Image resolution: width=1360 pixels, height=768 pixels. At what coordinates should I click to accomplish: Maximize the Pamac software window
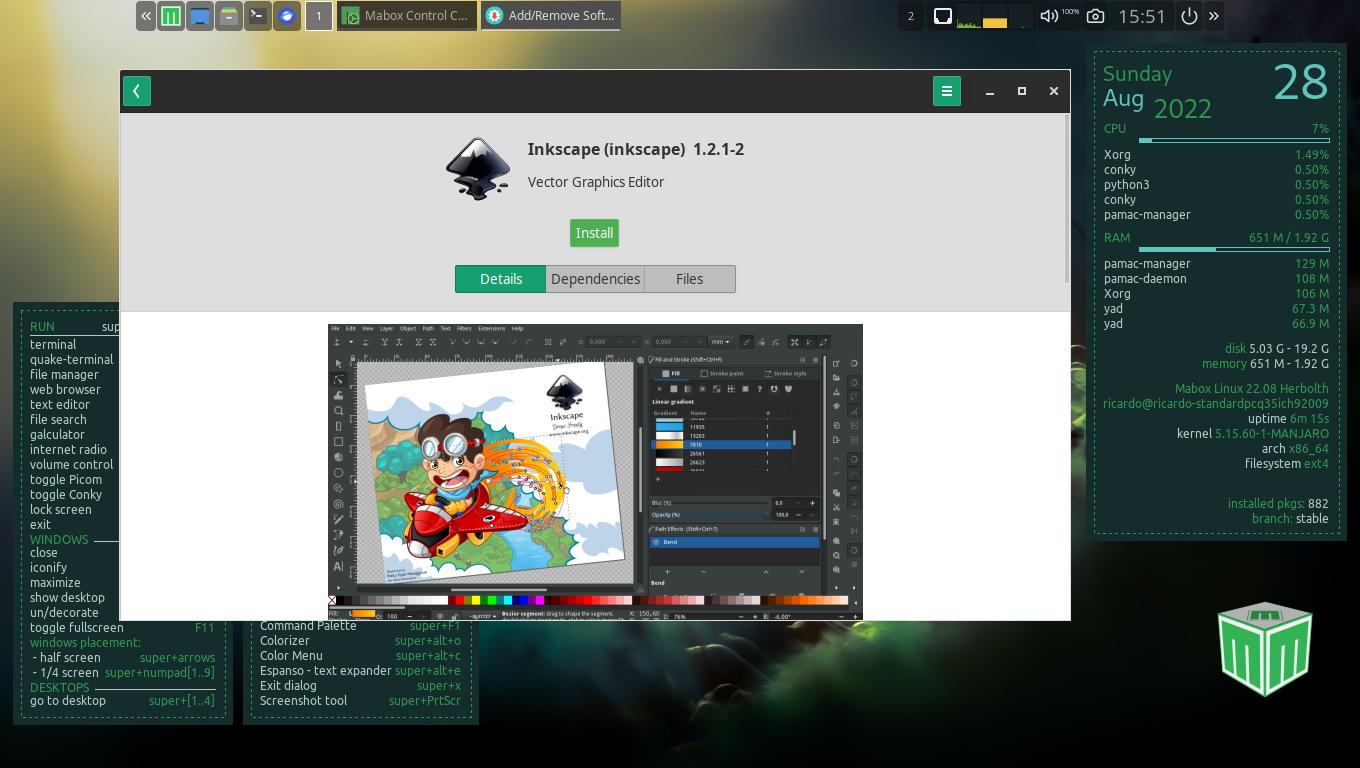pos(1021,91)
